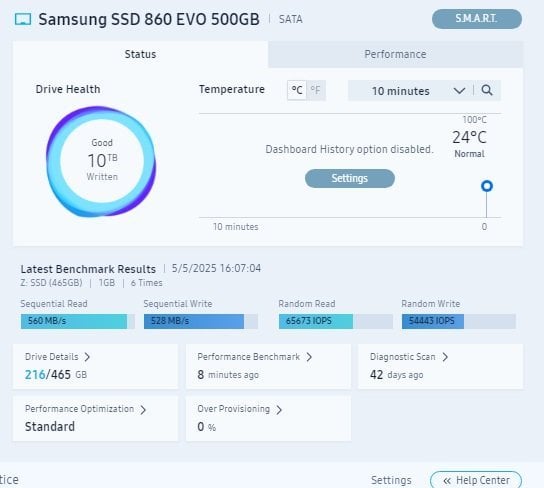Click the Performance Benchmark link label
The width and height of the screenshot is (544, 488).
tap(248, 357)
